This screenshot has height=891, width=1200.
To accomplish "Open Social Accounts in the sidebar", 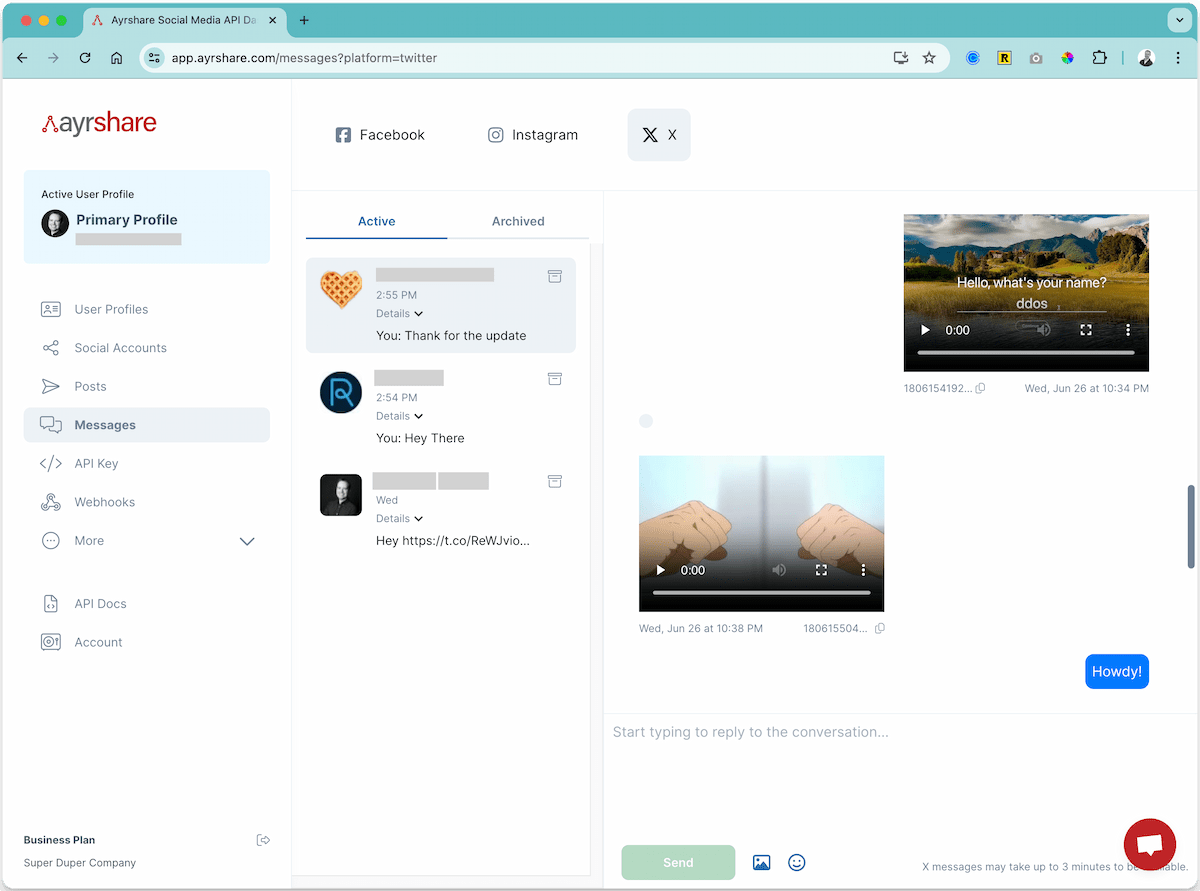I will pyautogui.click(x=147, y=348).
